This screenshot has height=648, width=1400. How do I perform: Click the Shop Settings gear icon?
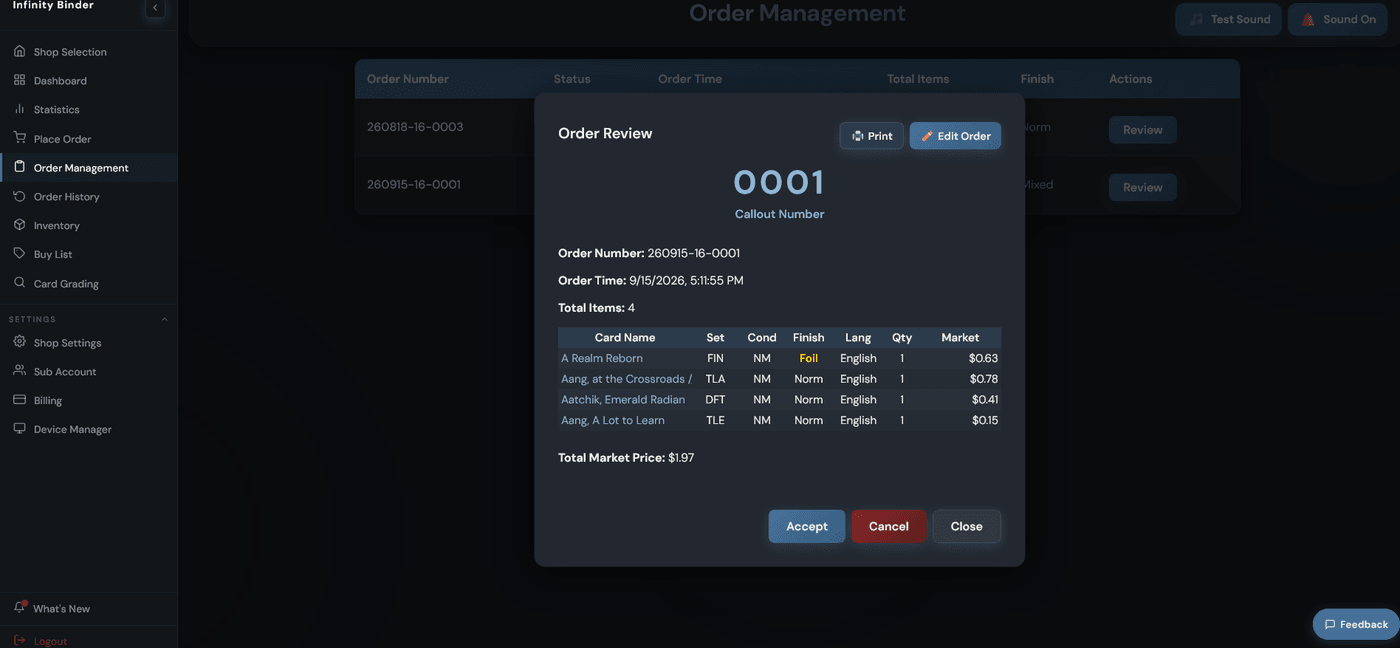pos(19,342)
